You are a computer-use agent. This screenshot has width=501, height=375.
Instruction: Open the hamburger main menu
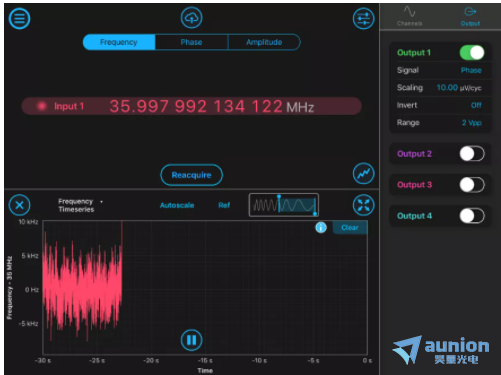tap(19, 18)
